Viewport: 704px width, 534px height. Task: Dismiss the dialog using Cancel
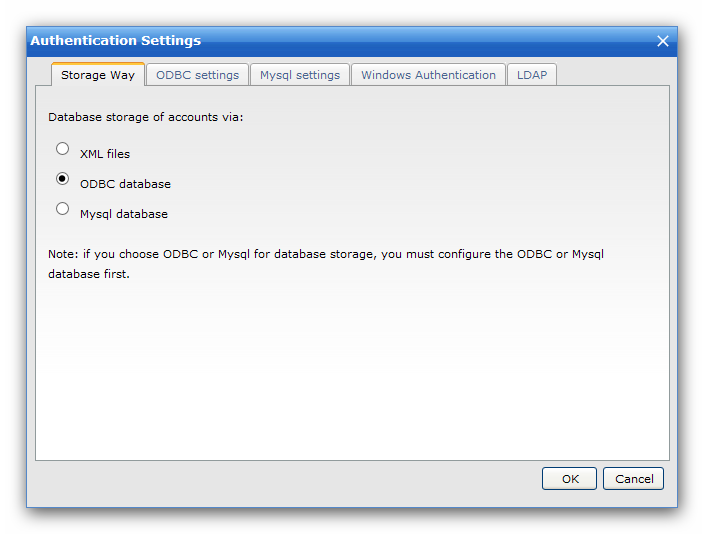pyautogui.click(x=634, y=479)
